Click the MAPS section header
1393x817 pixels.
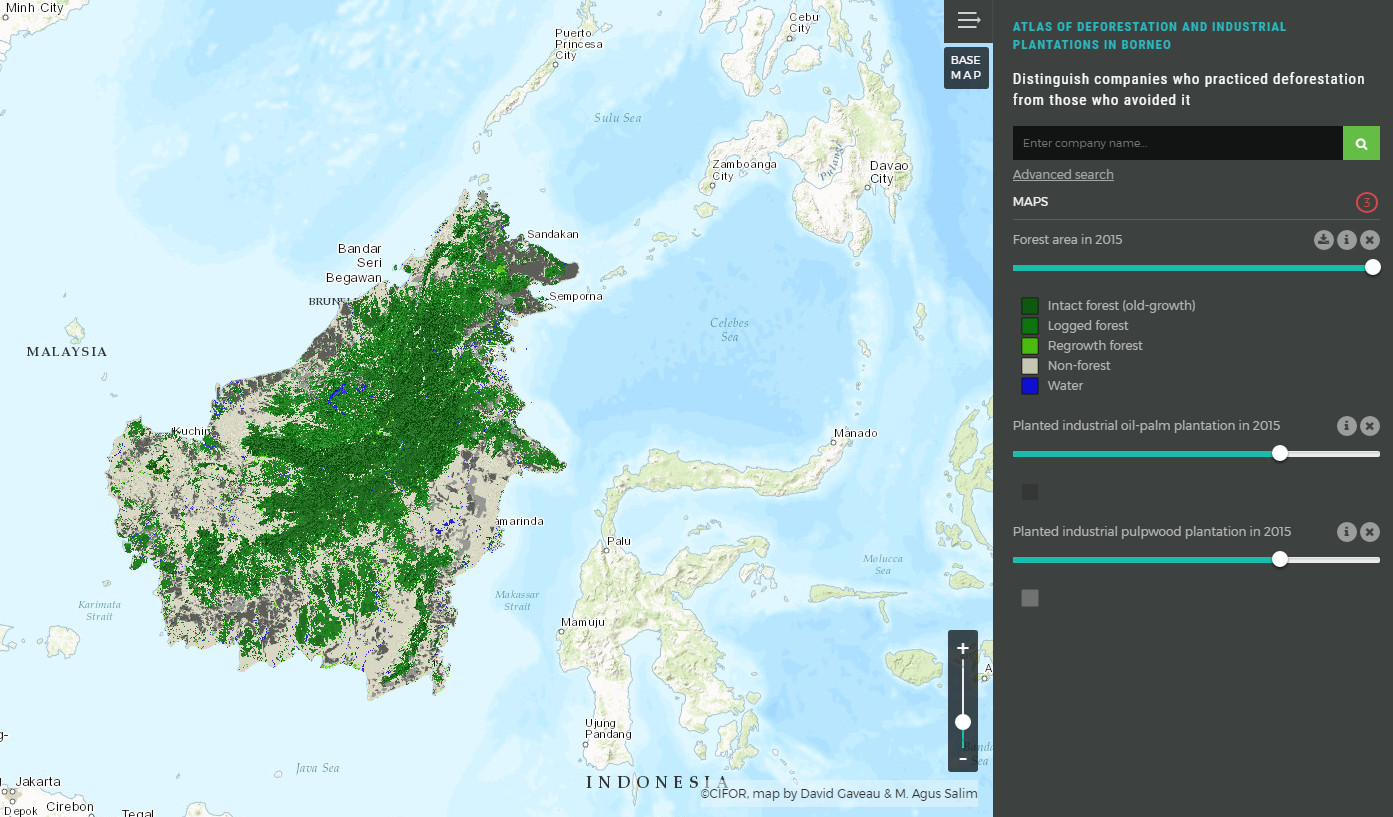(x=1030, y=201)
